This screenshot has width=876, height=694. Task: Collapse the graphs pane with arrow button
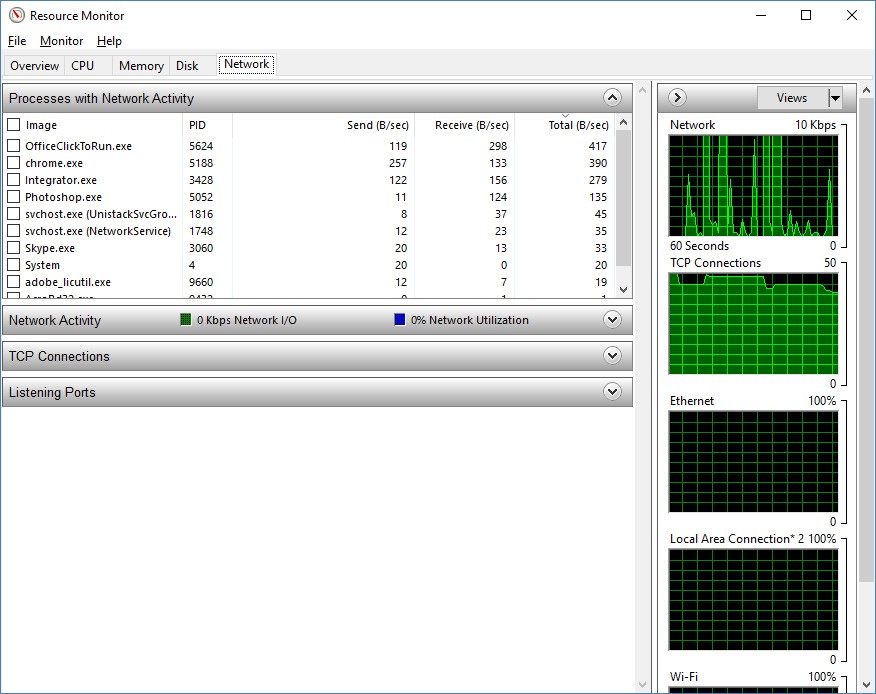[677, 97]
